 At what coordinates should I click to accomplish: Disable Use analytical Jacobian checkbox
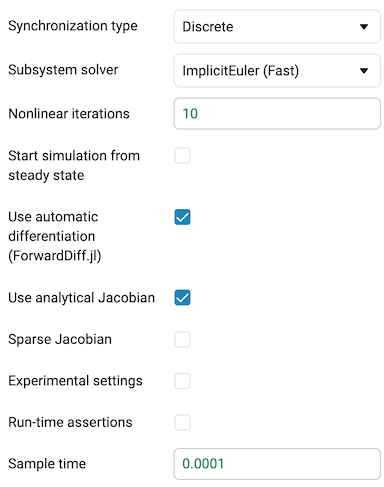coord(182,298)
